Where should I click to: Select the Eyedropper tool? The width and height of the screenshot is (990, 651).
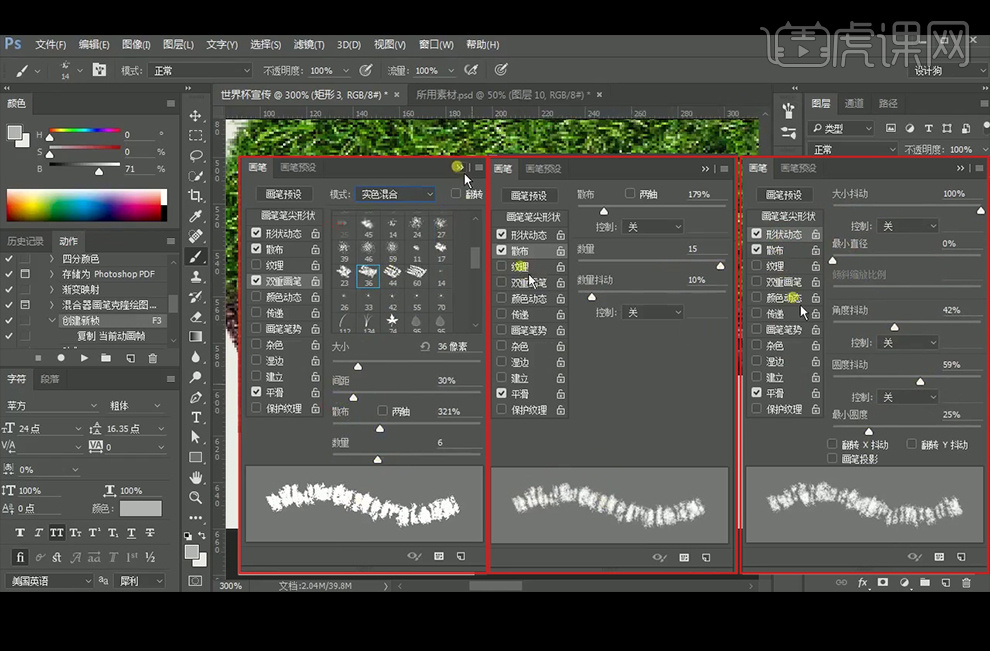196,216
